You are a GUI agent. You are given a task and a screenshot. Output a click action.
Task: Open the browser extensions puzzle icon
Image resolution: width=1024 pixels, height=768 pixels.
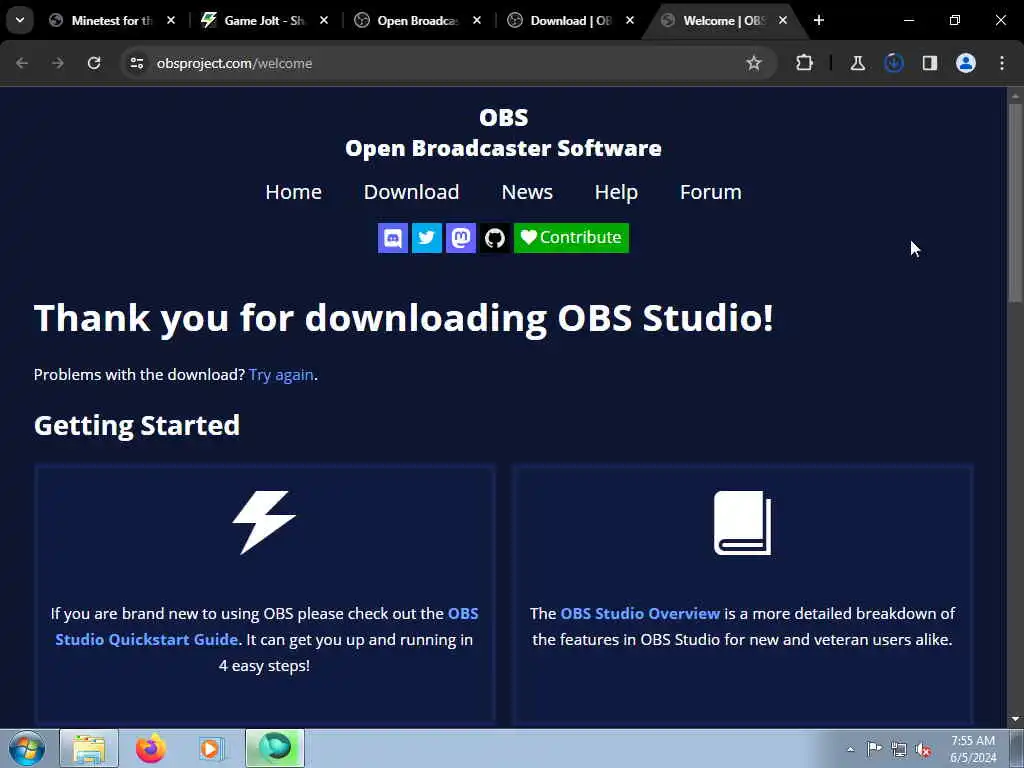pos(805,63)
